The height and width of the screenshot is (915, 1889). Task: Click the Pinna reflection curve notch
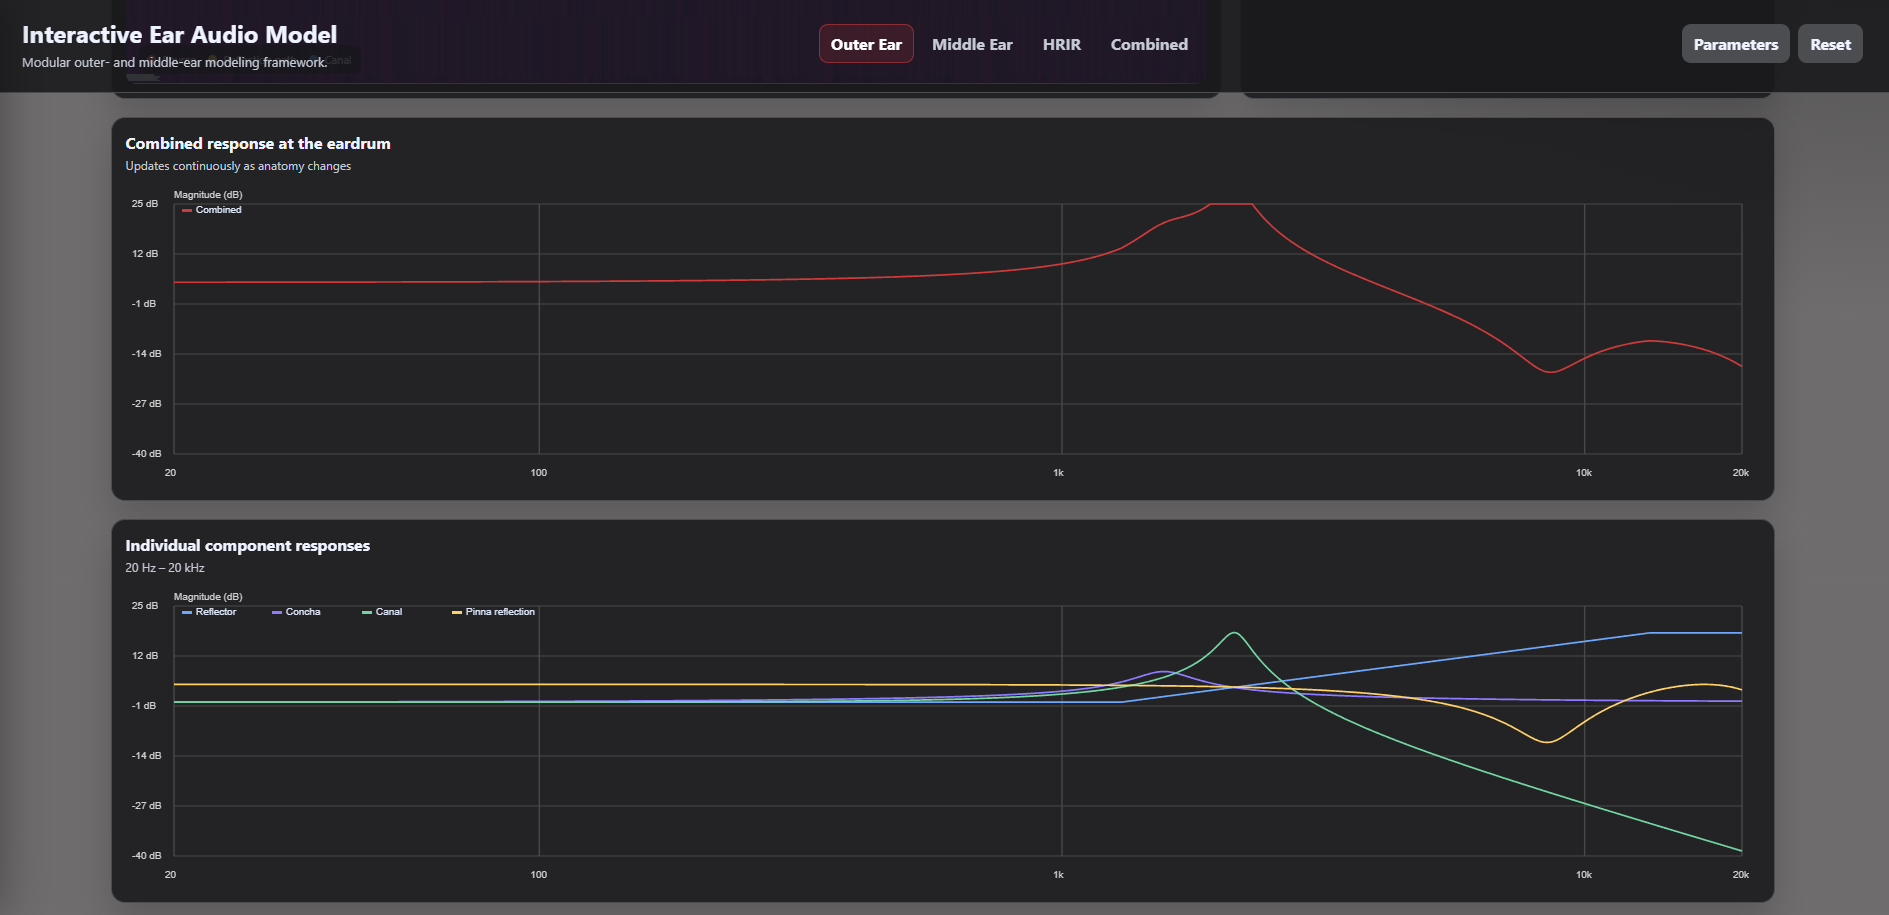click(x=1548, y=742)
